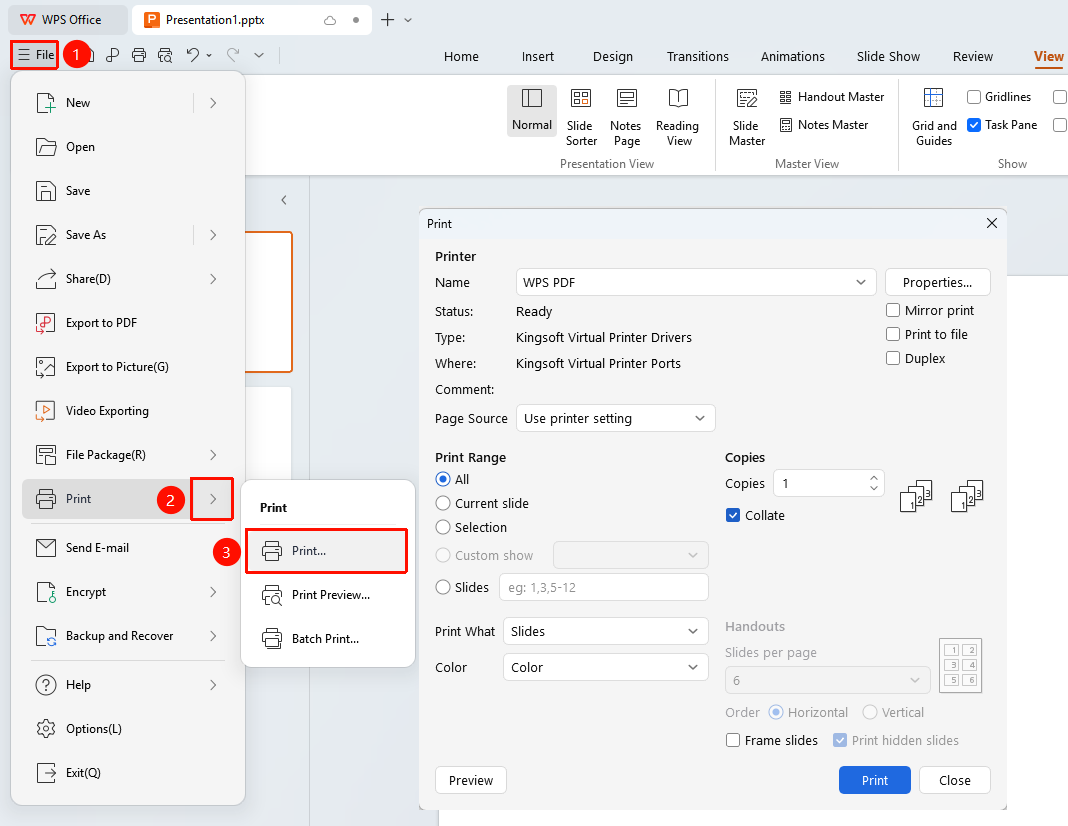The width and height of the screenshot is (1068, 826).
Task: Open the printer Name dropdown
Action: click(696, 282)
